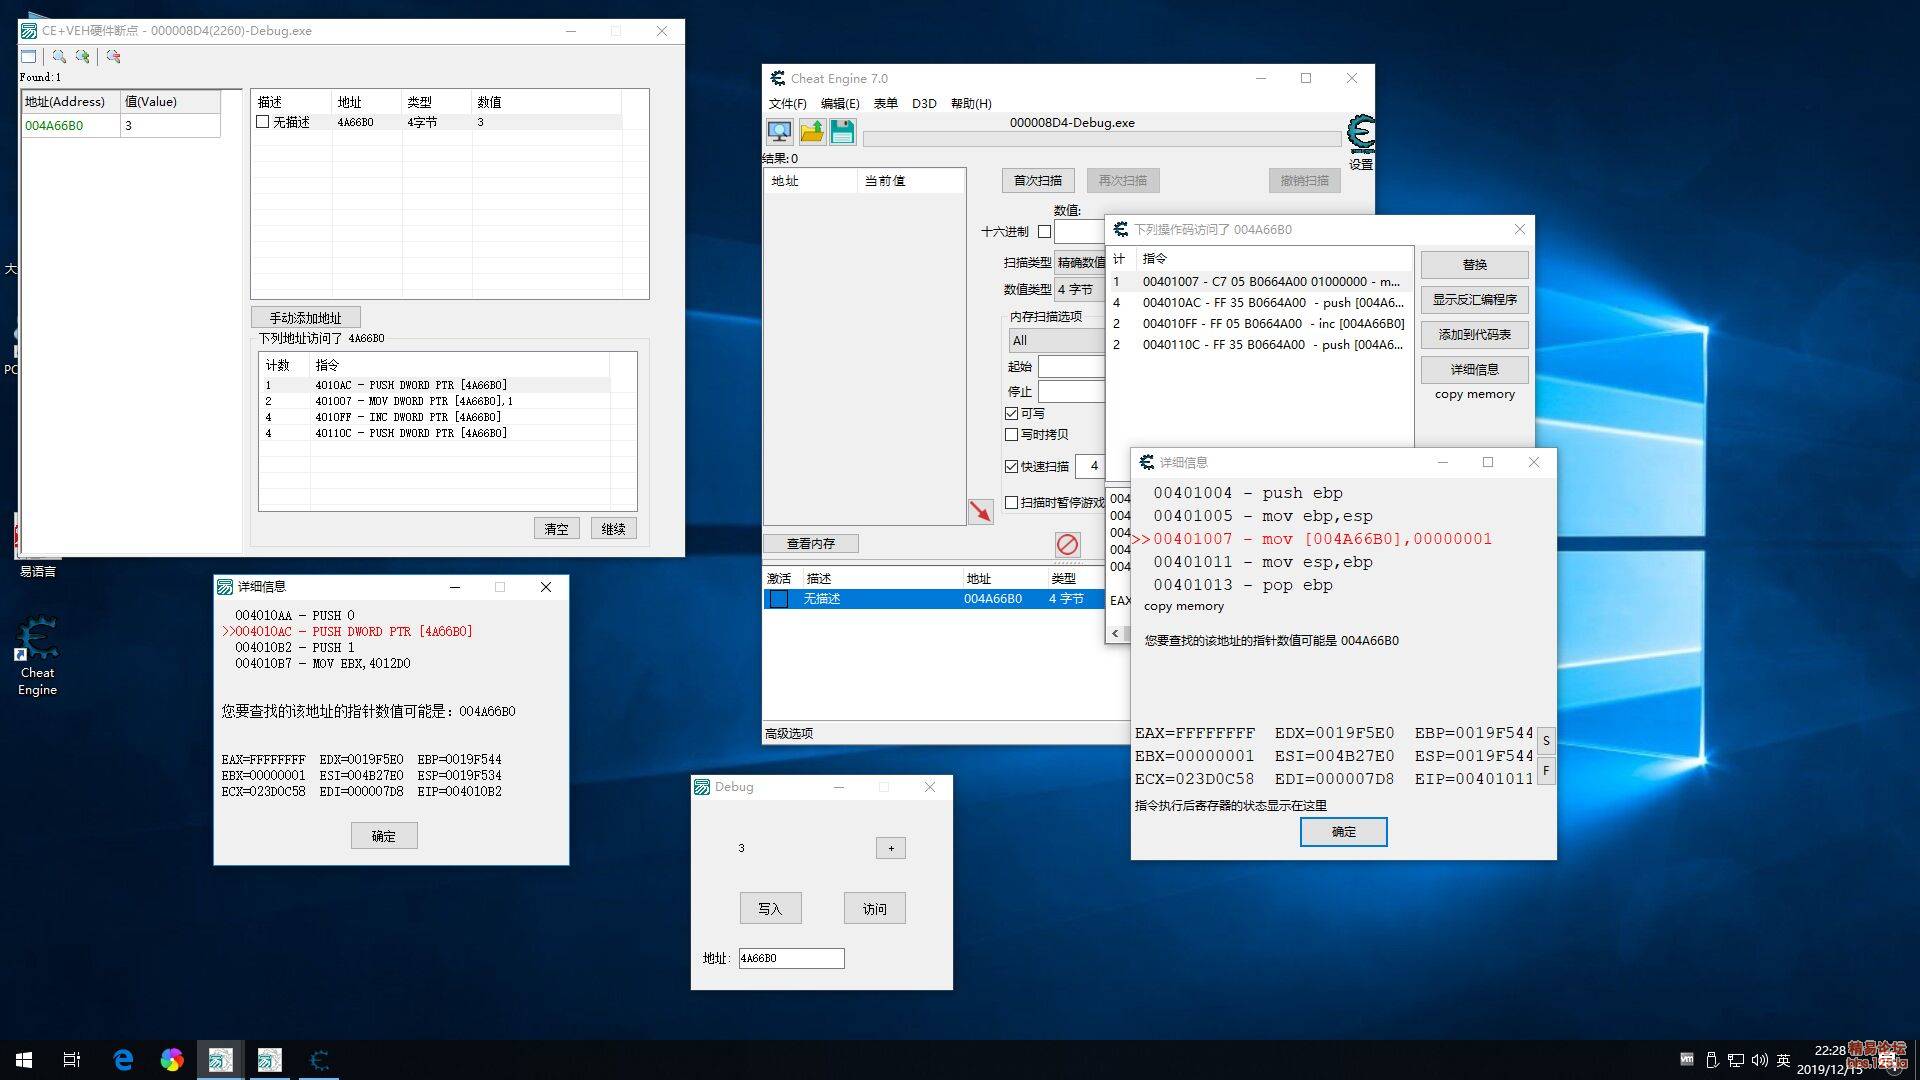Tick the 无描述 checkbox in the CE+VEH address table
1920x1080 pixels.
(263, 122)
